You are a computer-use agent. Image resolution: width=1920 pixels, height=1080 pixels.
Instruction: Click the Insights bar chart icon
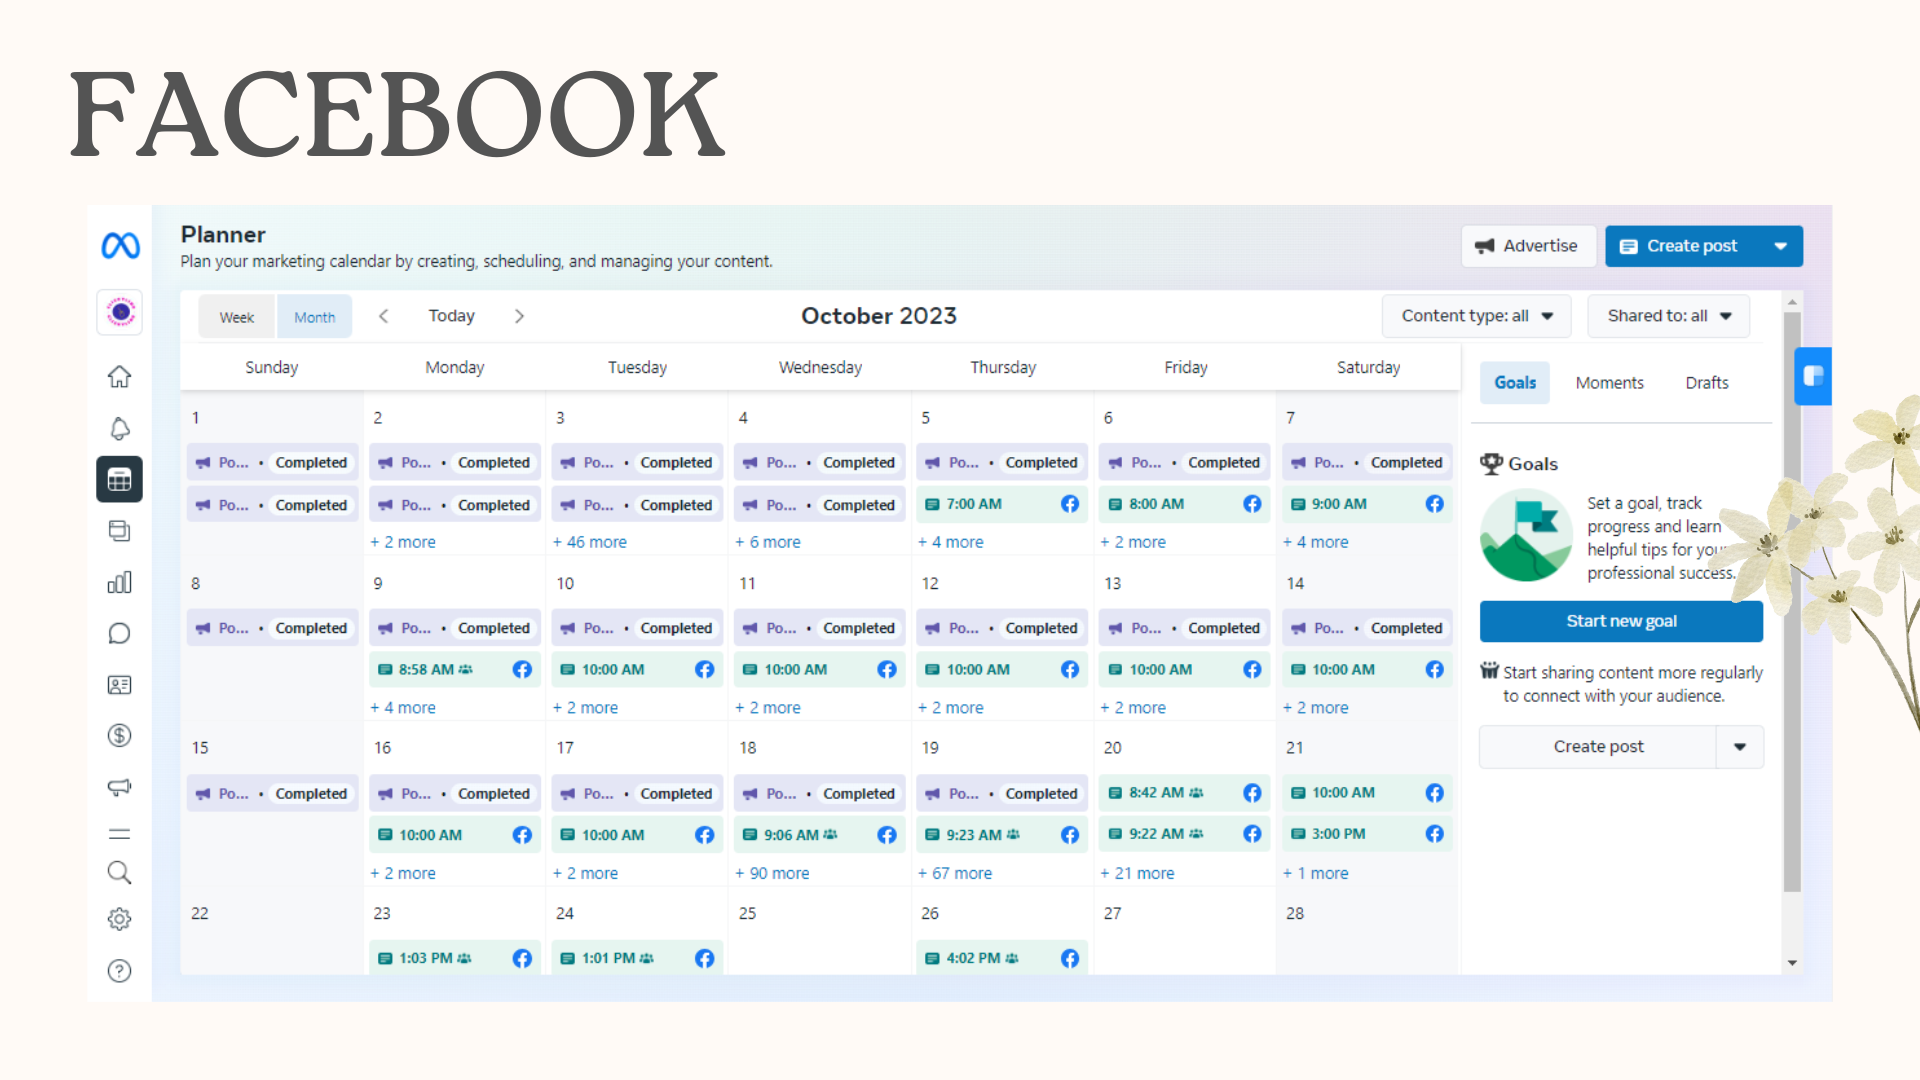(x=119, y=582)
